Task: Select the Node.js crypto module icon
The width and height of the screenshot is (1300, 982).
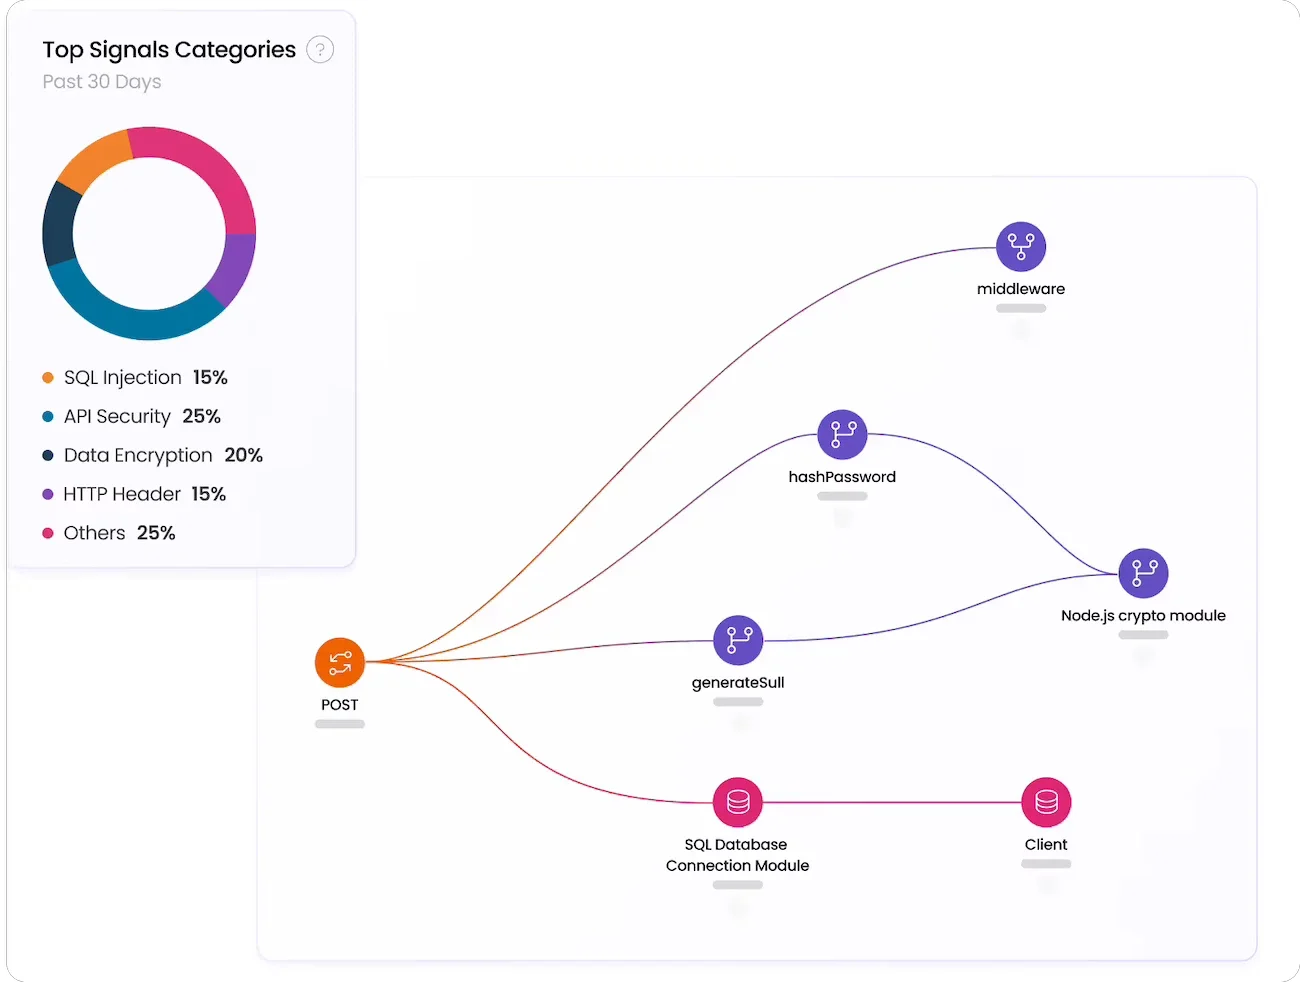Action: click(1143, 573)
